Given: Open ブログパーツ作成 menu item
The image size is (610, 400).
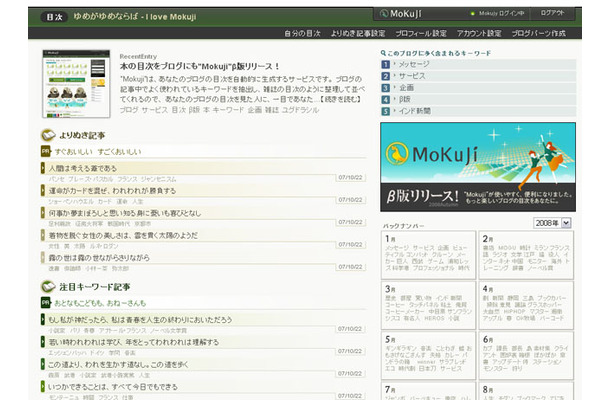Looking at the screenshot, I should 538,33.
